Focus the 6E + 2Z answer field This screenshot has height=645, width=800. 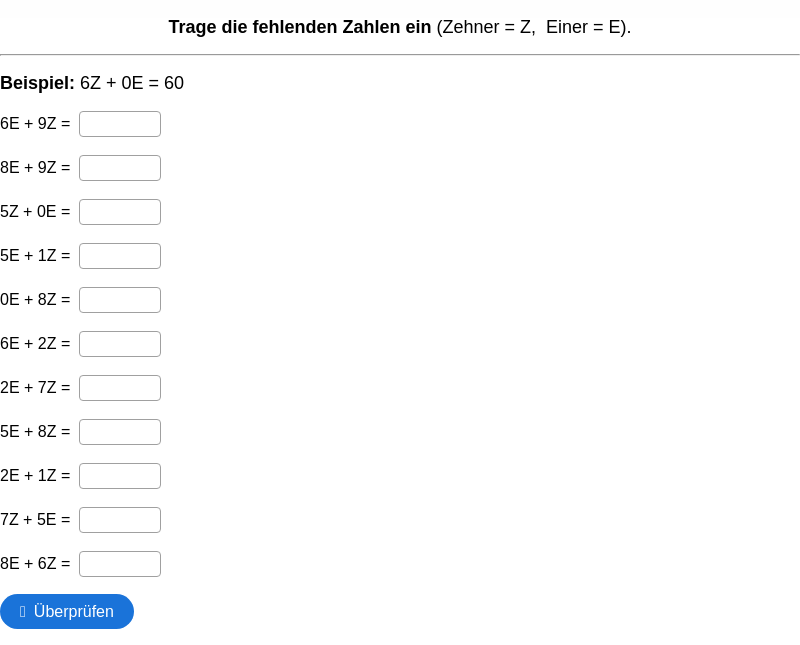coord(120,344)
